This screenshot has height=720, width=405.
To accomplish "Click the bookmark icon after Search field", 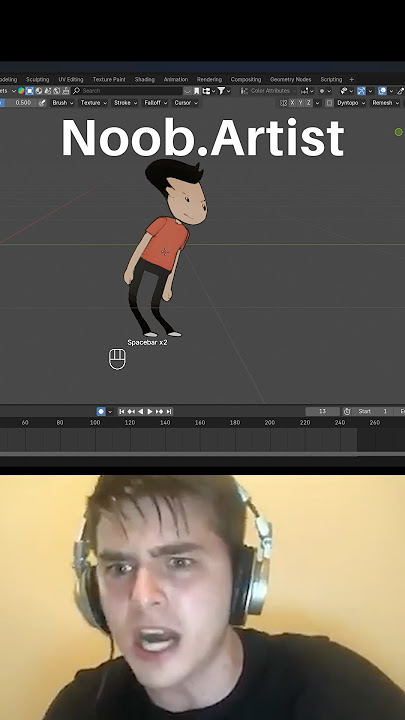I will point(197,91).
